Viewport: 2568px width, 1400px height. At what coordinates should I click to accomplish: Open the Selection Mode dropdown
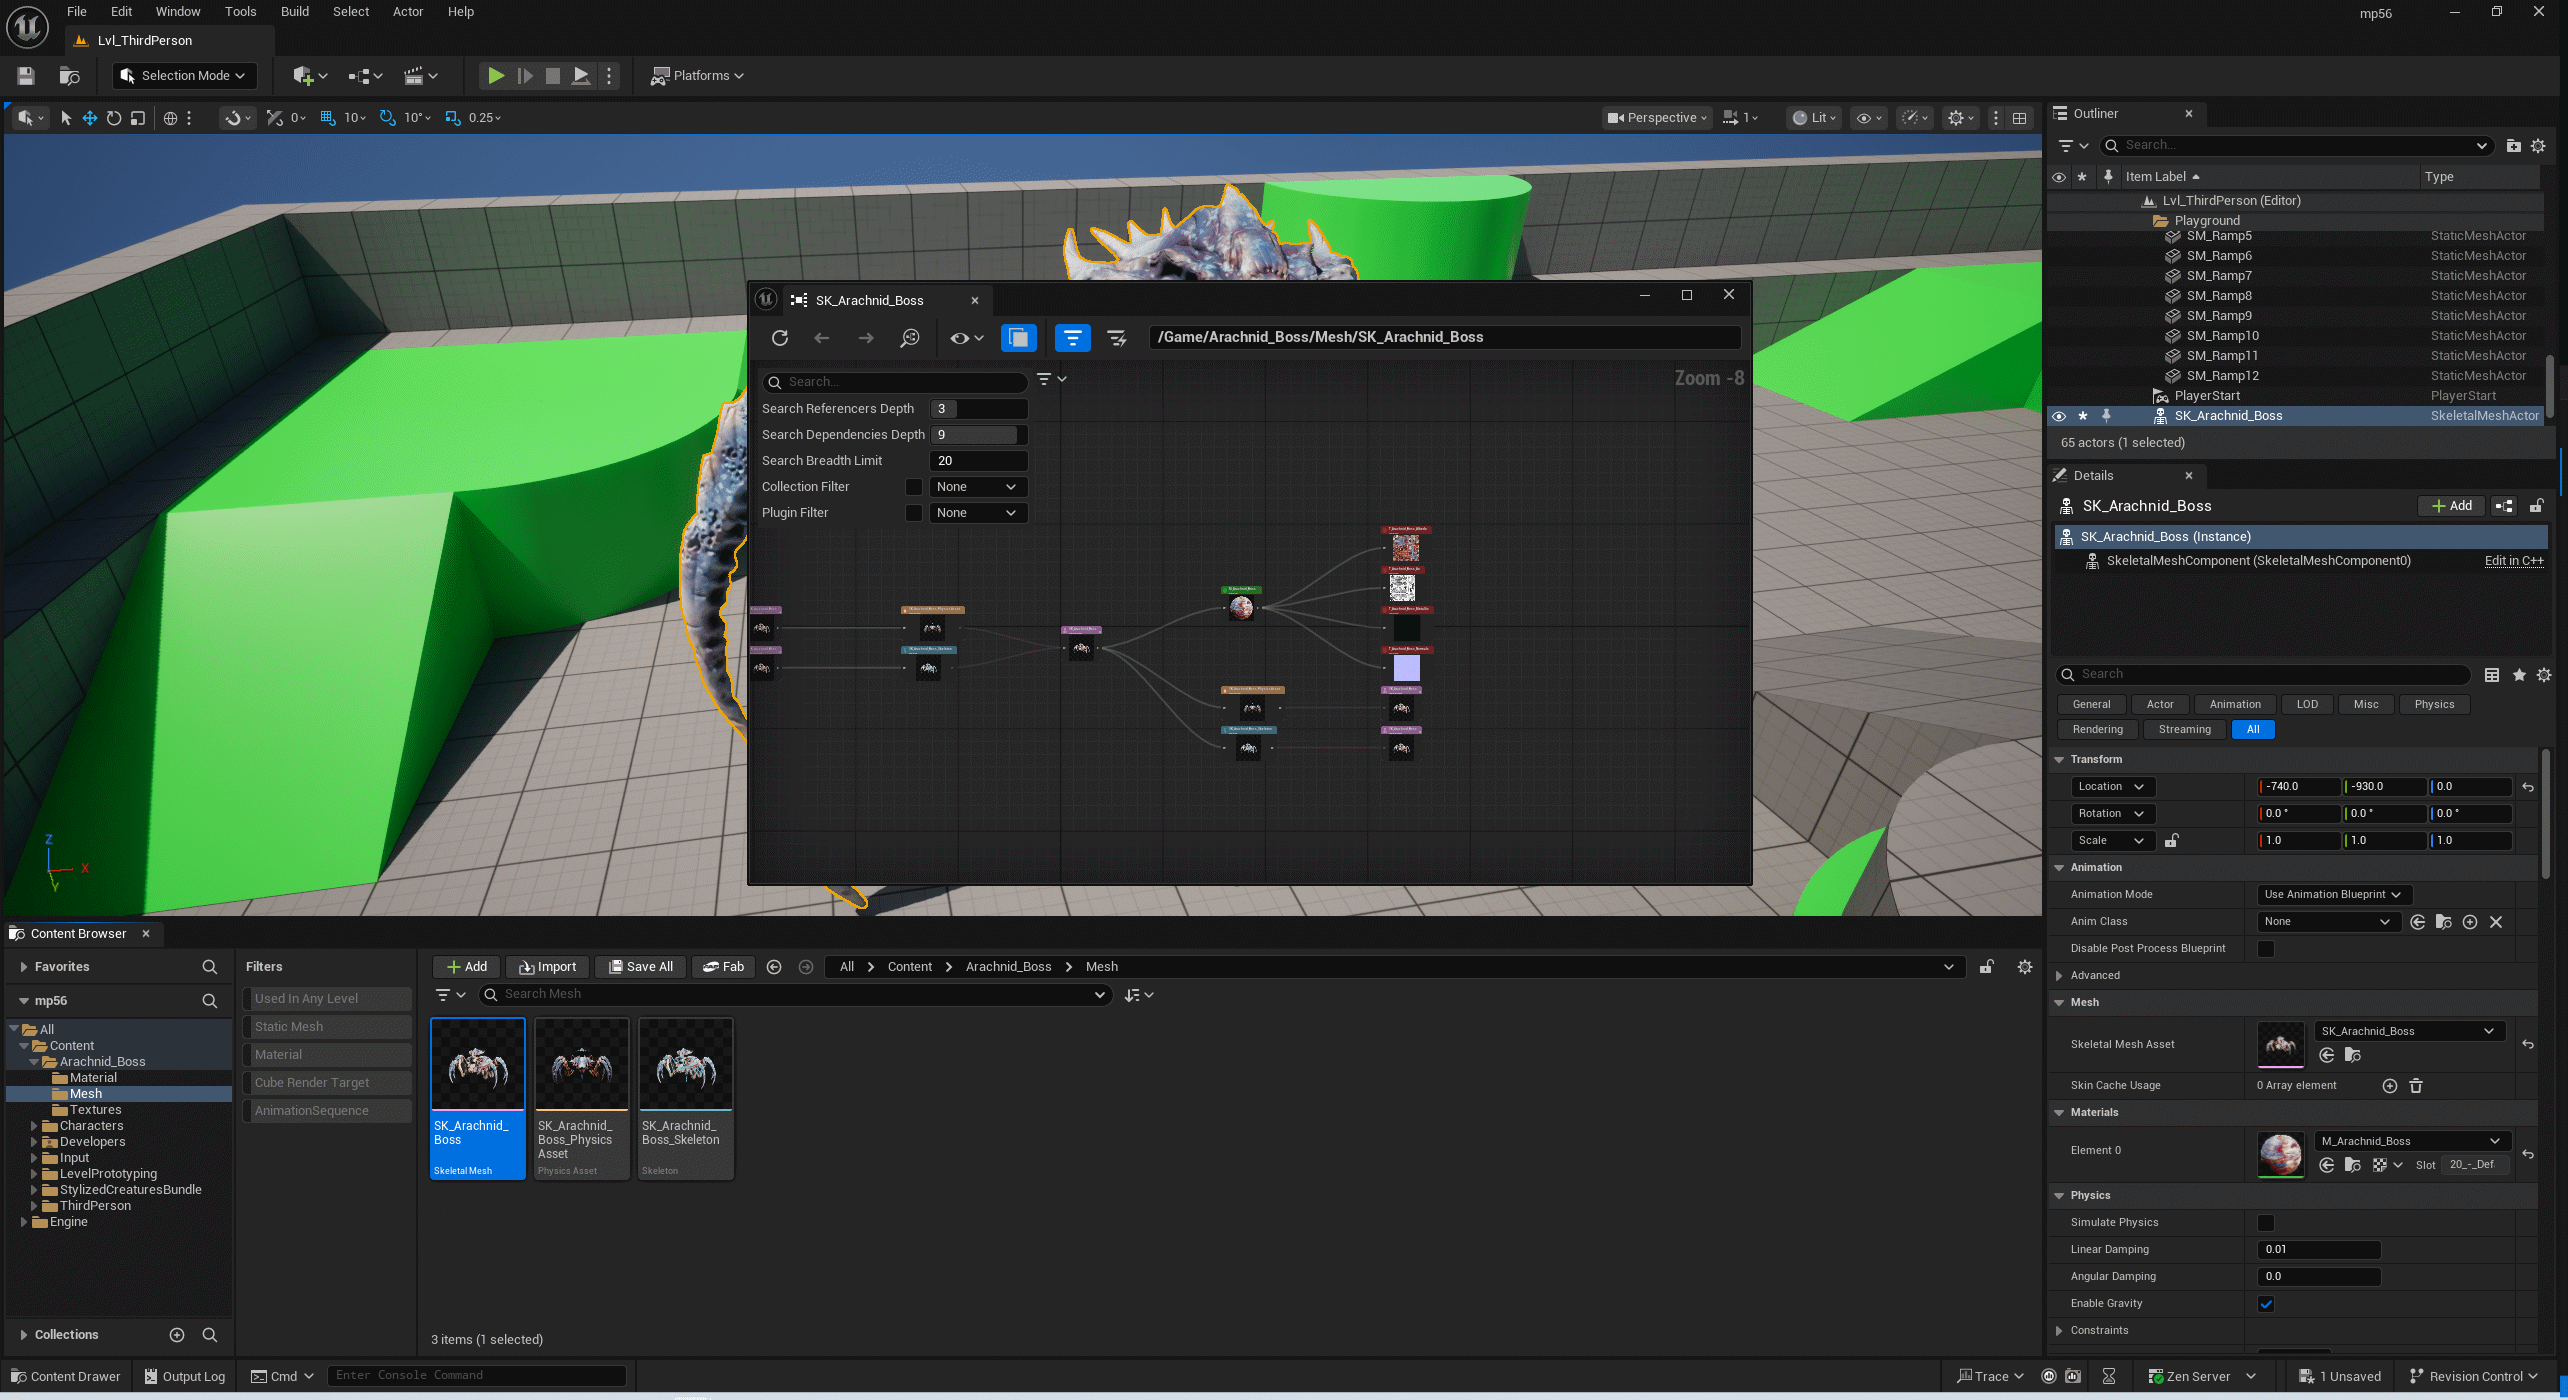[x=184, y=76]
